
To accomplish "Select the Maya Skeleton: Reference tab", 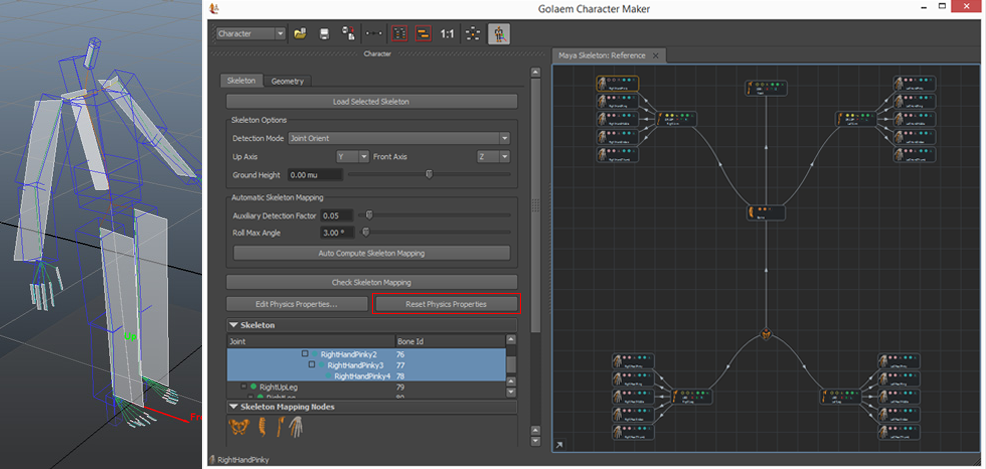I will pyautogui.click(x=601, y=55).
